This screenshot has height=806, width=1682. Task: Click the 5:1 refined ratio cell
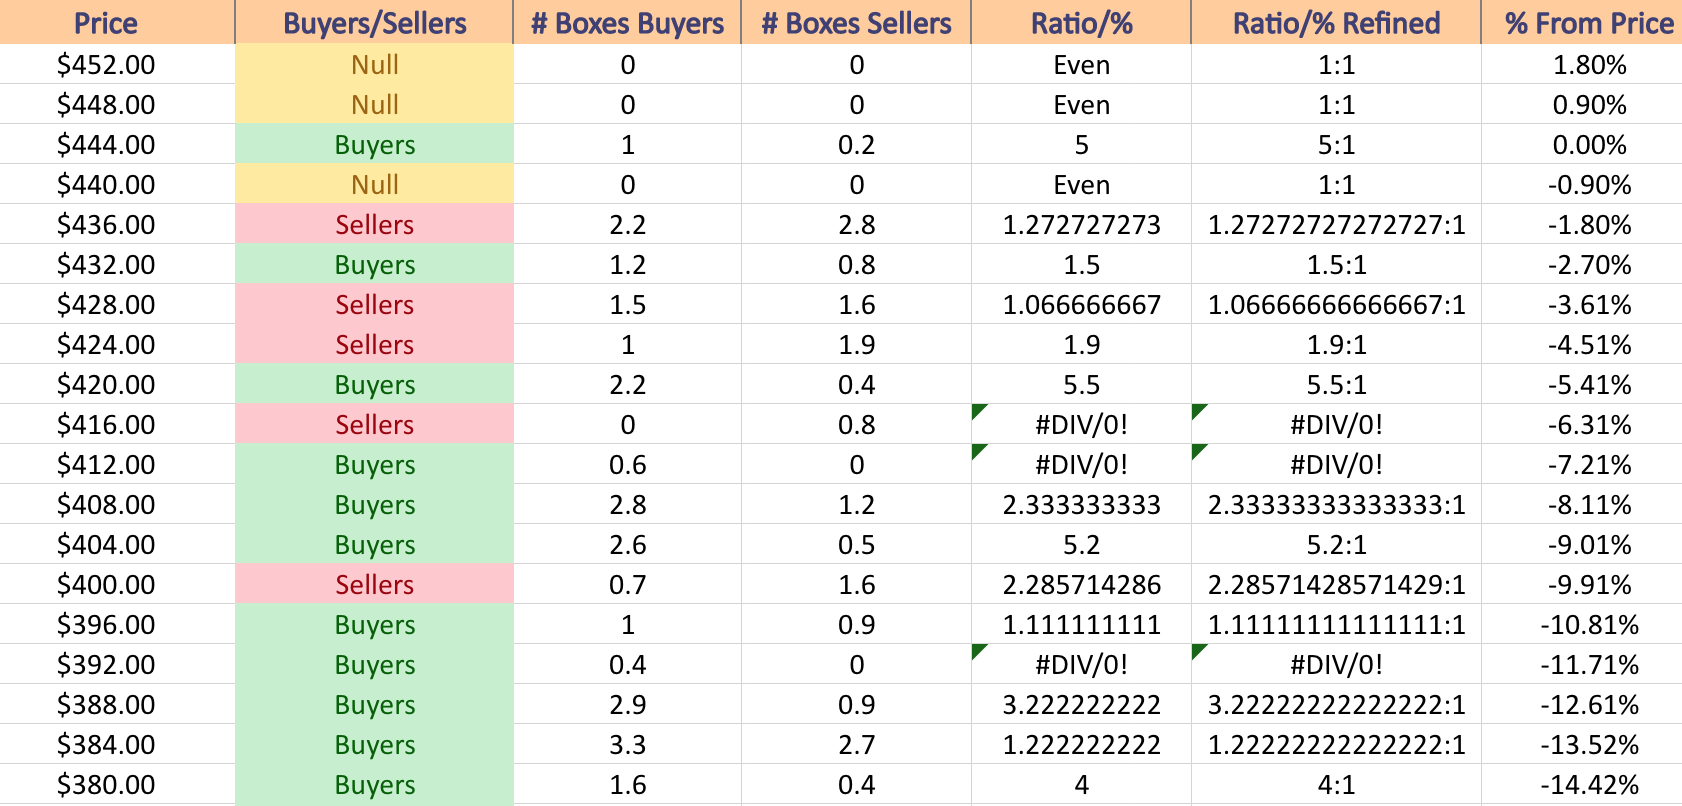(1336, 145)
